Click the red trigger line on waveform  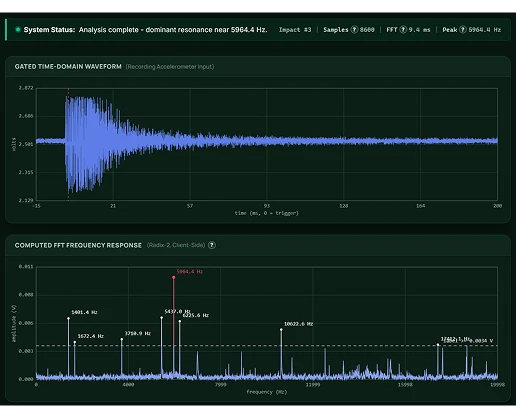pos(68,144)
